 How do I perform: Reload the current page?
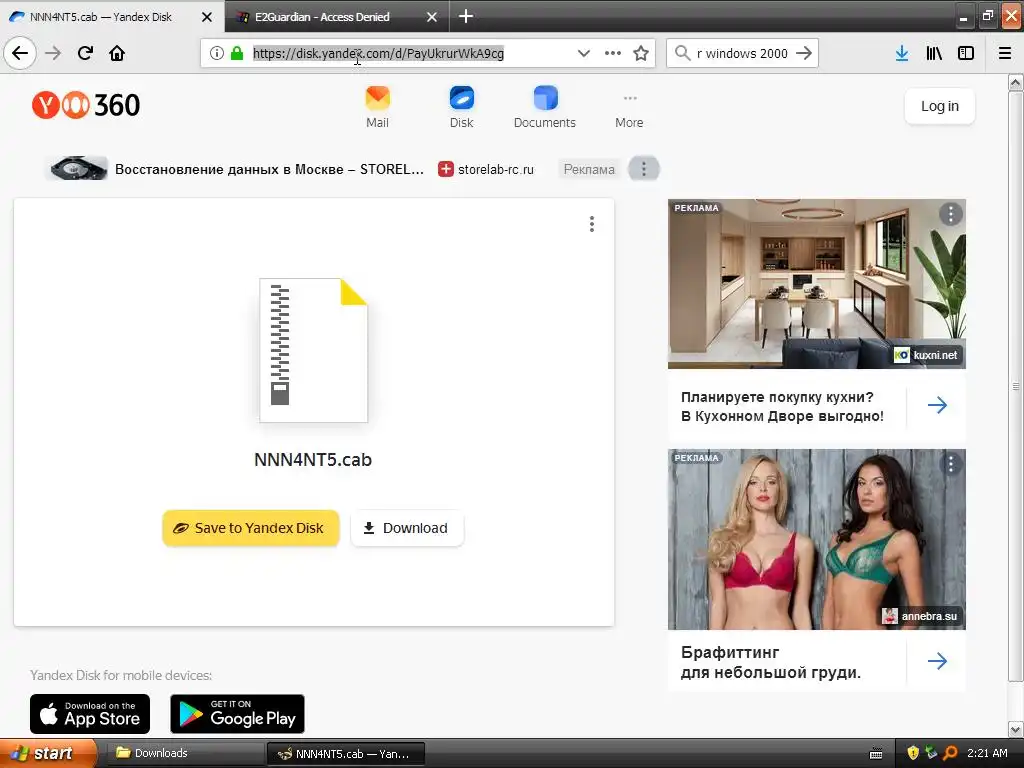pos(85,53)
